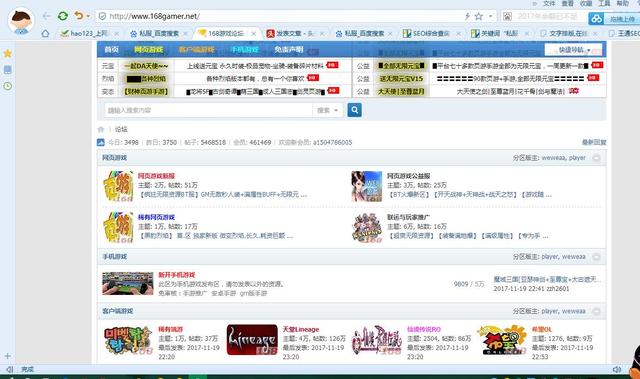Click the blue magnifier search button
This screenshot has width=640, height=379.
tap(354, 110)
